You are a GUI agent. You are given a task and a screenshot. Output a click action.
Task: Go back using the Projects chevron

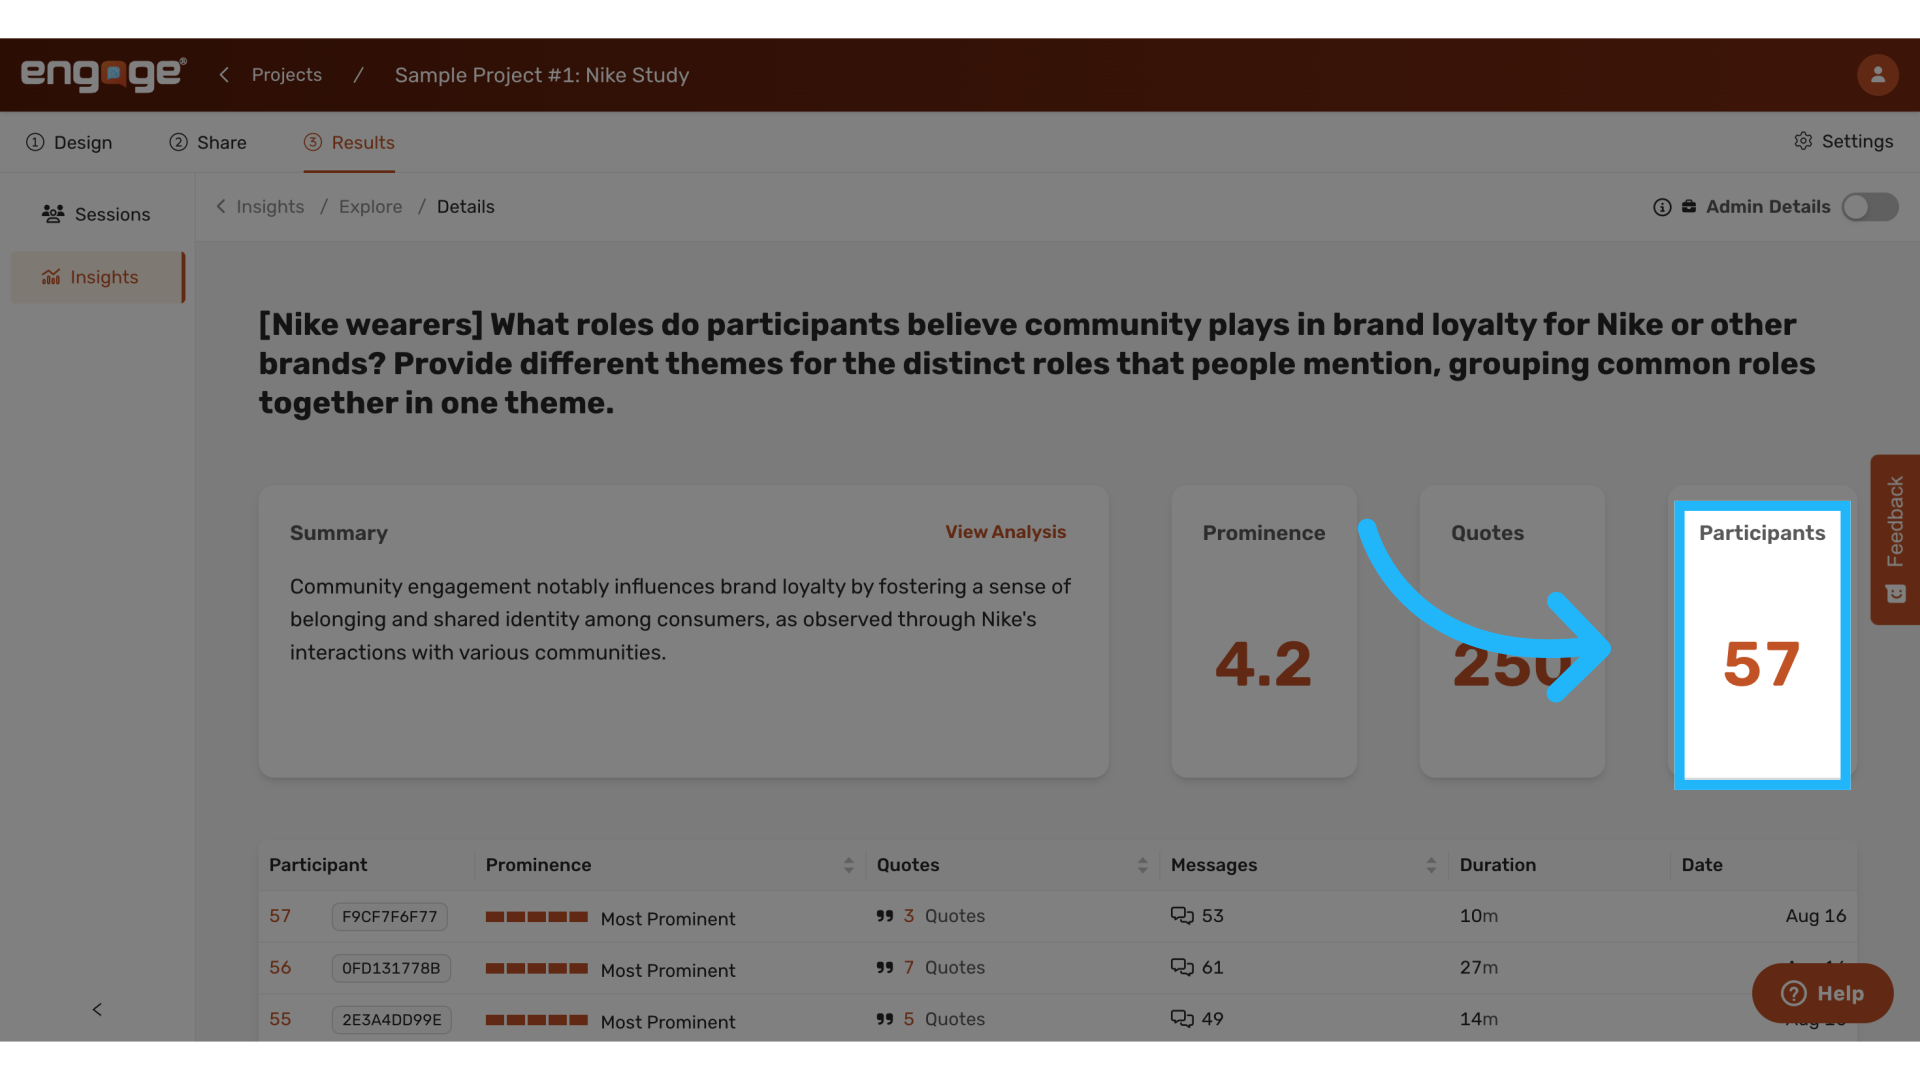(224, 75)
